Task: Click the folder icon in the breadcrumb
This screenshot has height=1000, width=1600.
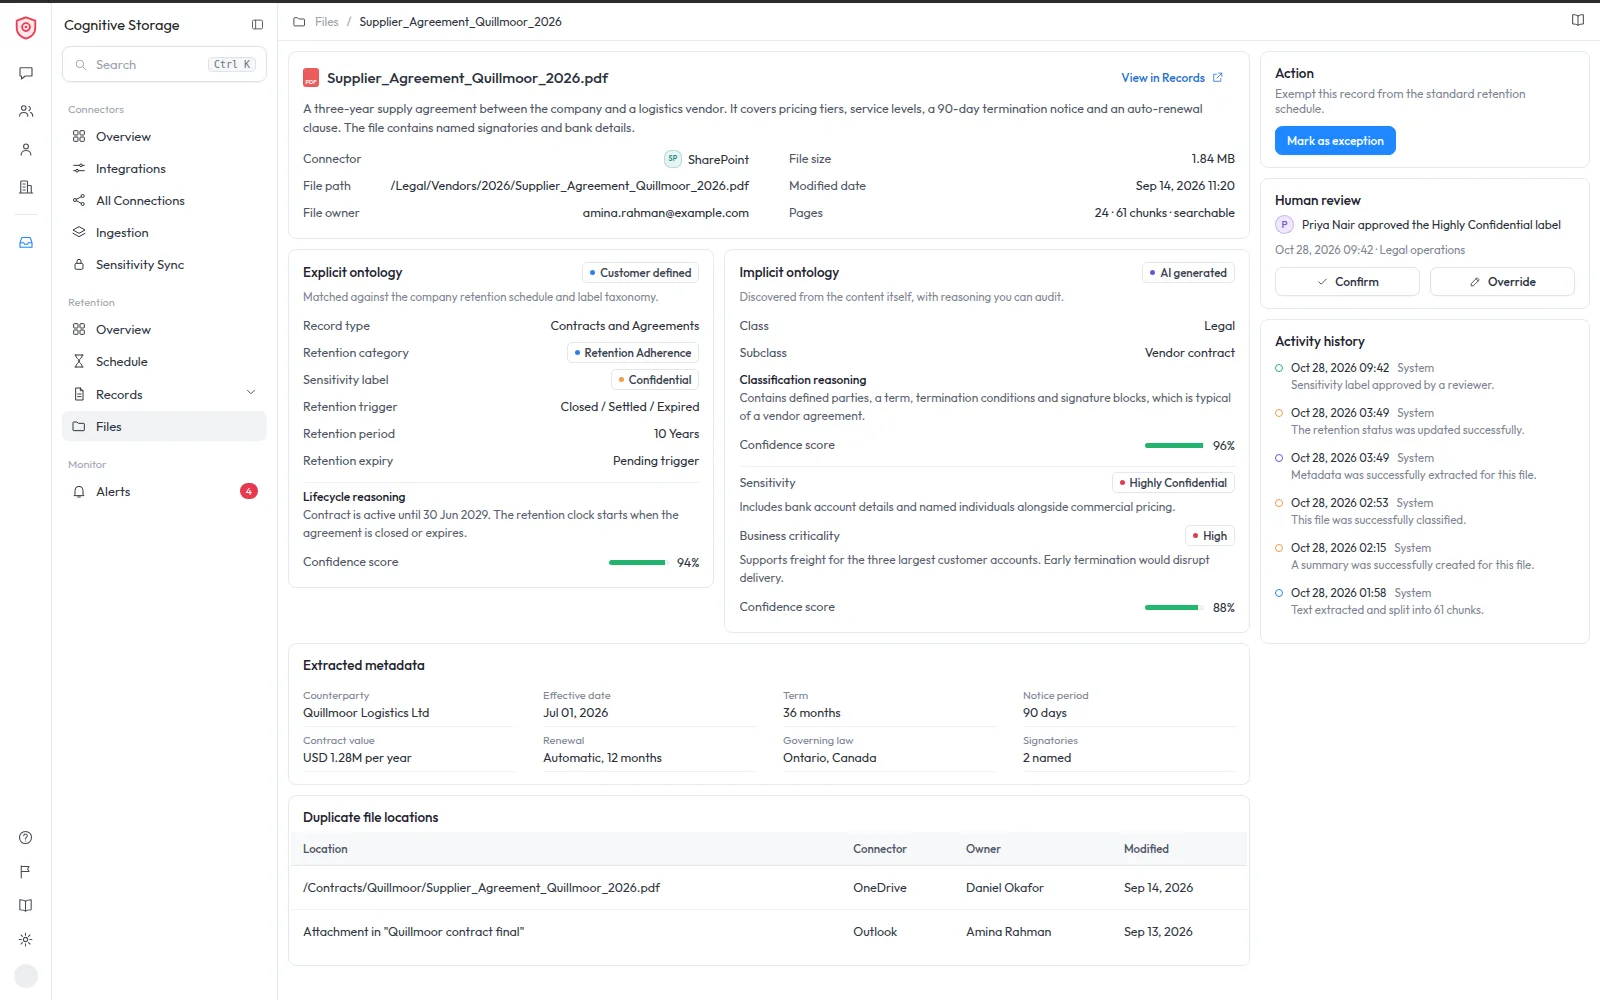Action: coord(299,22)
